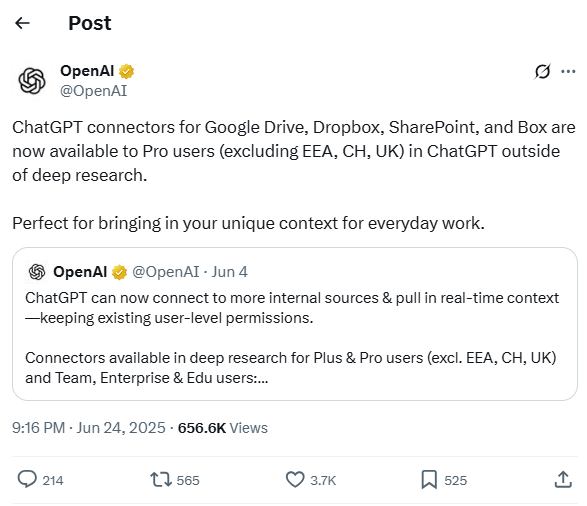Screen dimensions: 587x506
Task: Click the verified badge in the quoted post
Action: click(119, 272)
